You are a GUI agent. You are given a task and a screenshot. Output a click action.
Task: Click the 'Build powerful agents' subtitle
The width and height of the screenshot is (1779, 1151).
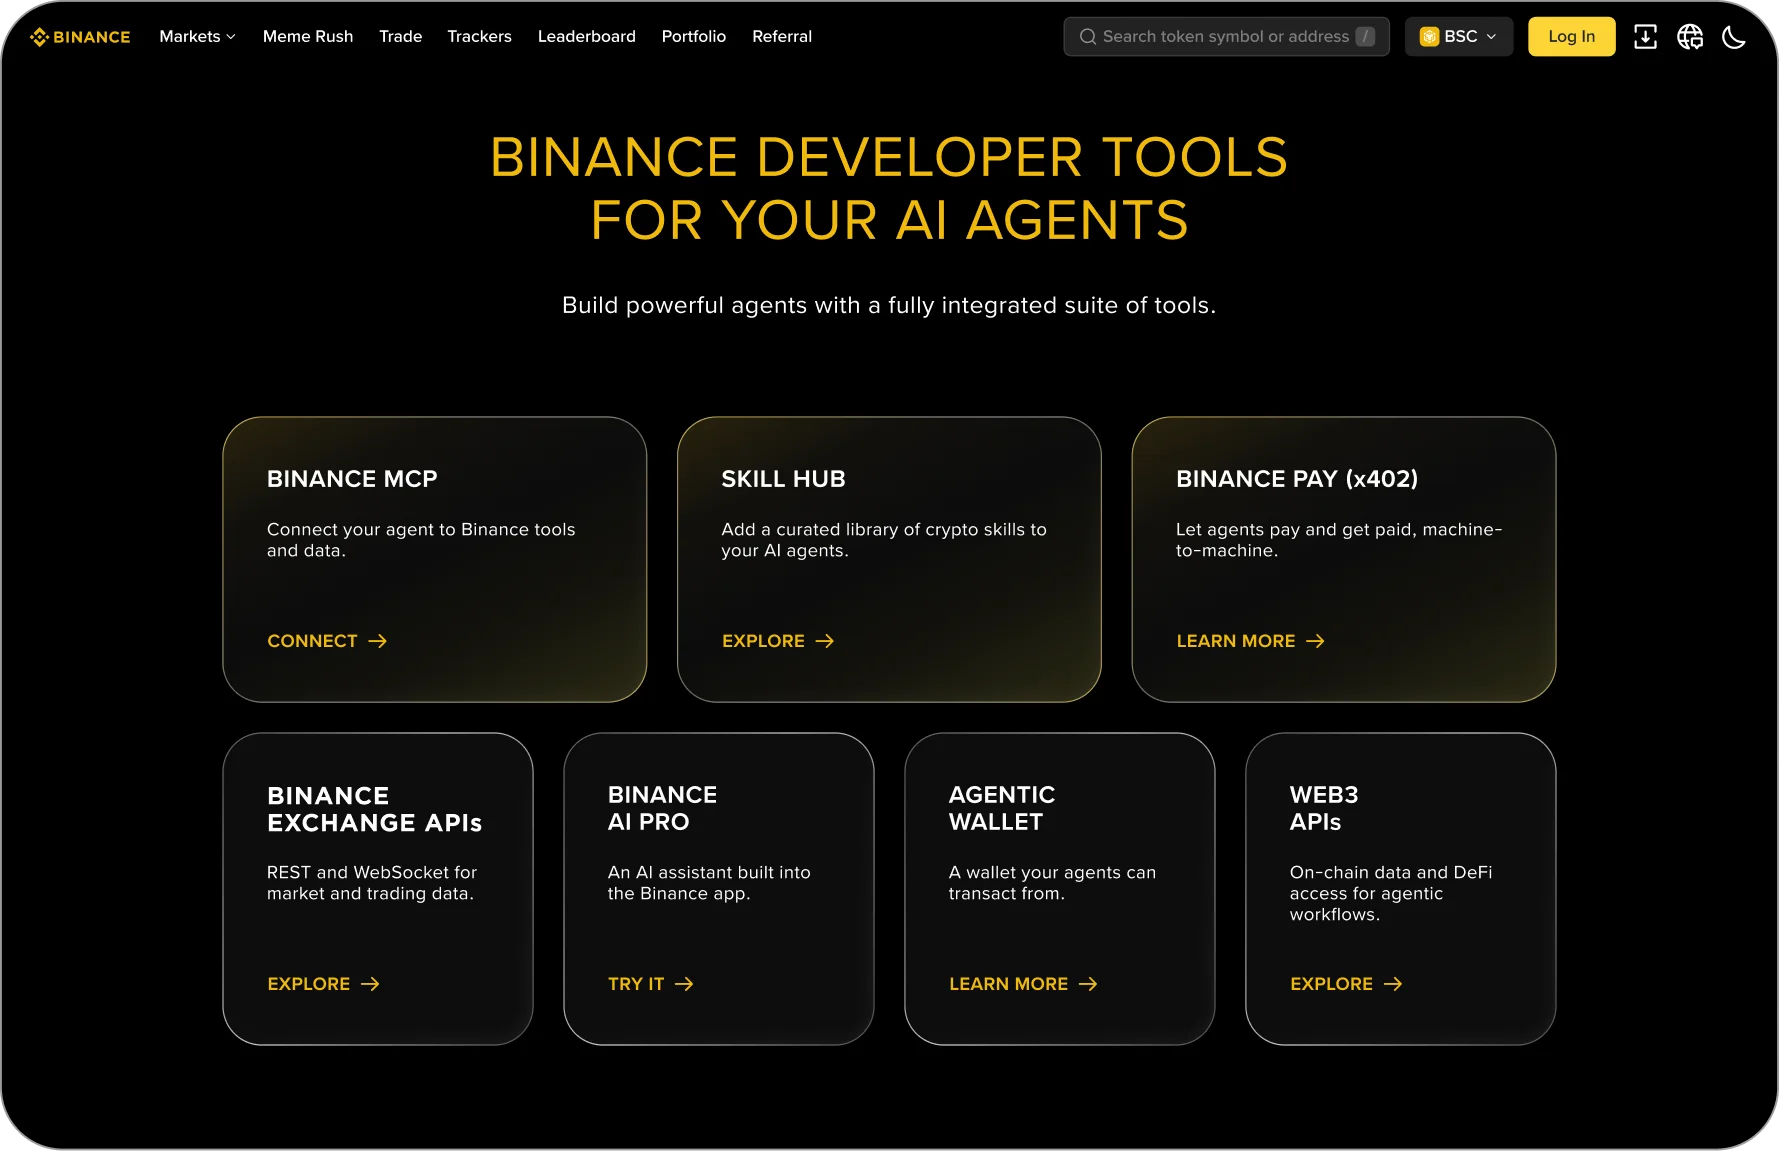click(889, 305)
